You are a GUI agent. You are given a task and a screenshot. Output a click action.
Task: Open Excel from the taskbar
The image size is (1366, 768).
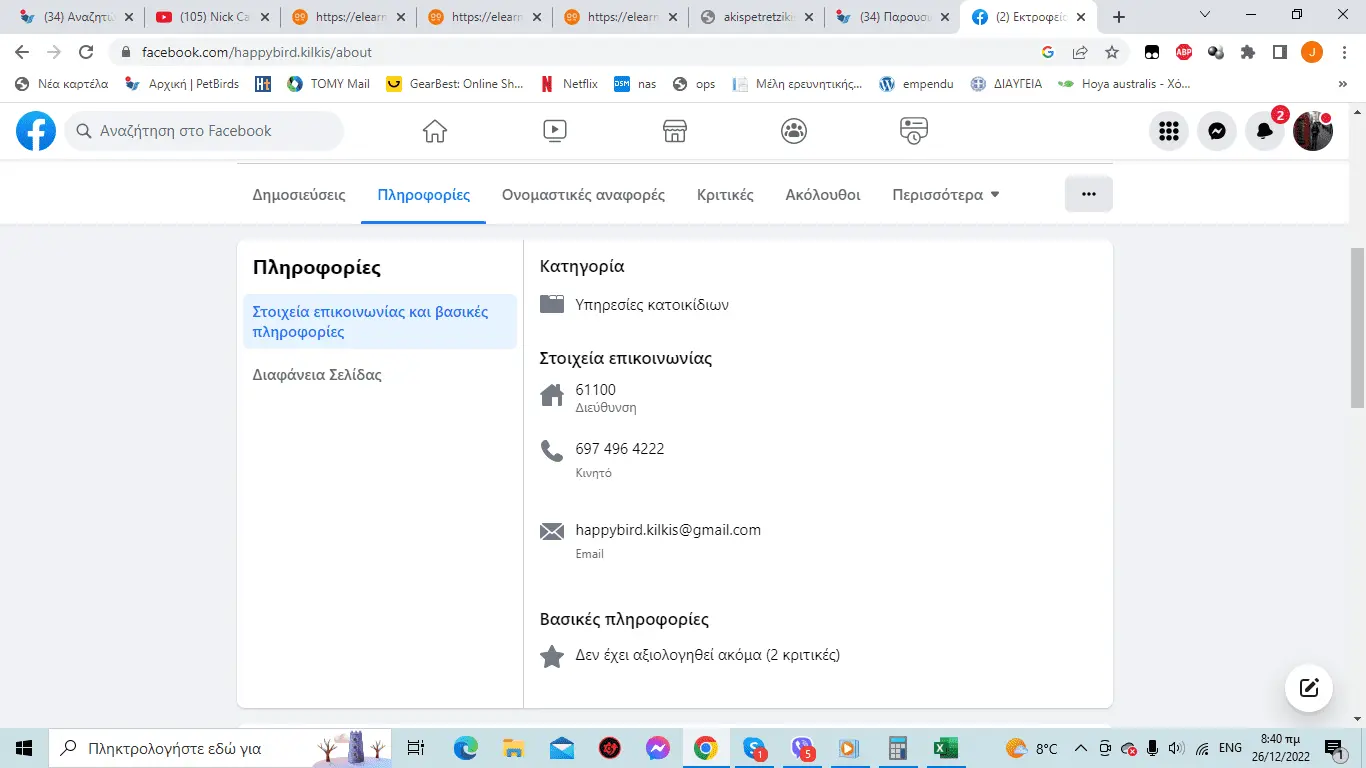click(945, 748)
